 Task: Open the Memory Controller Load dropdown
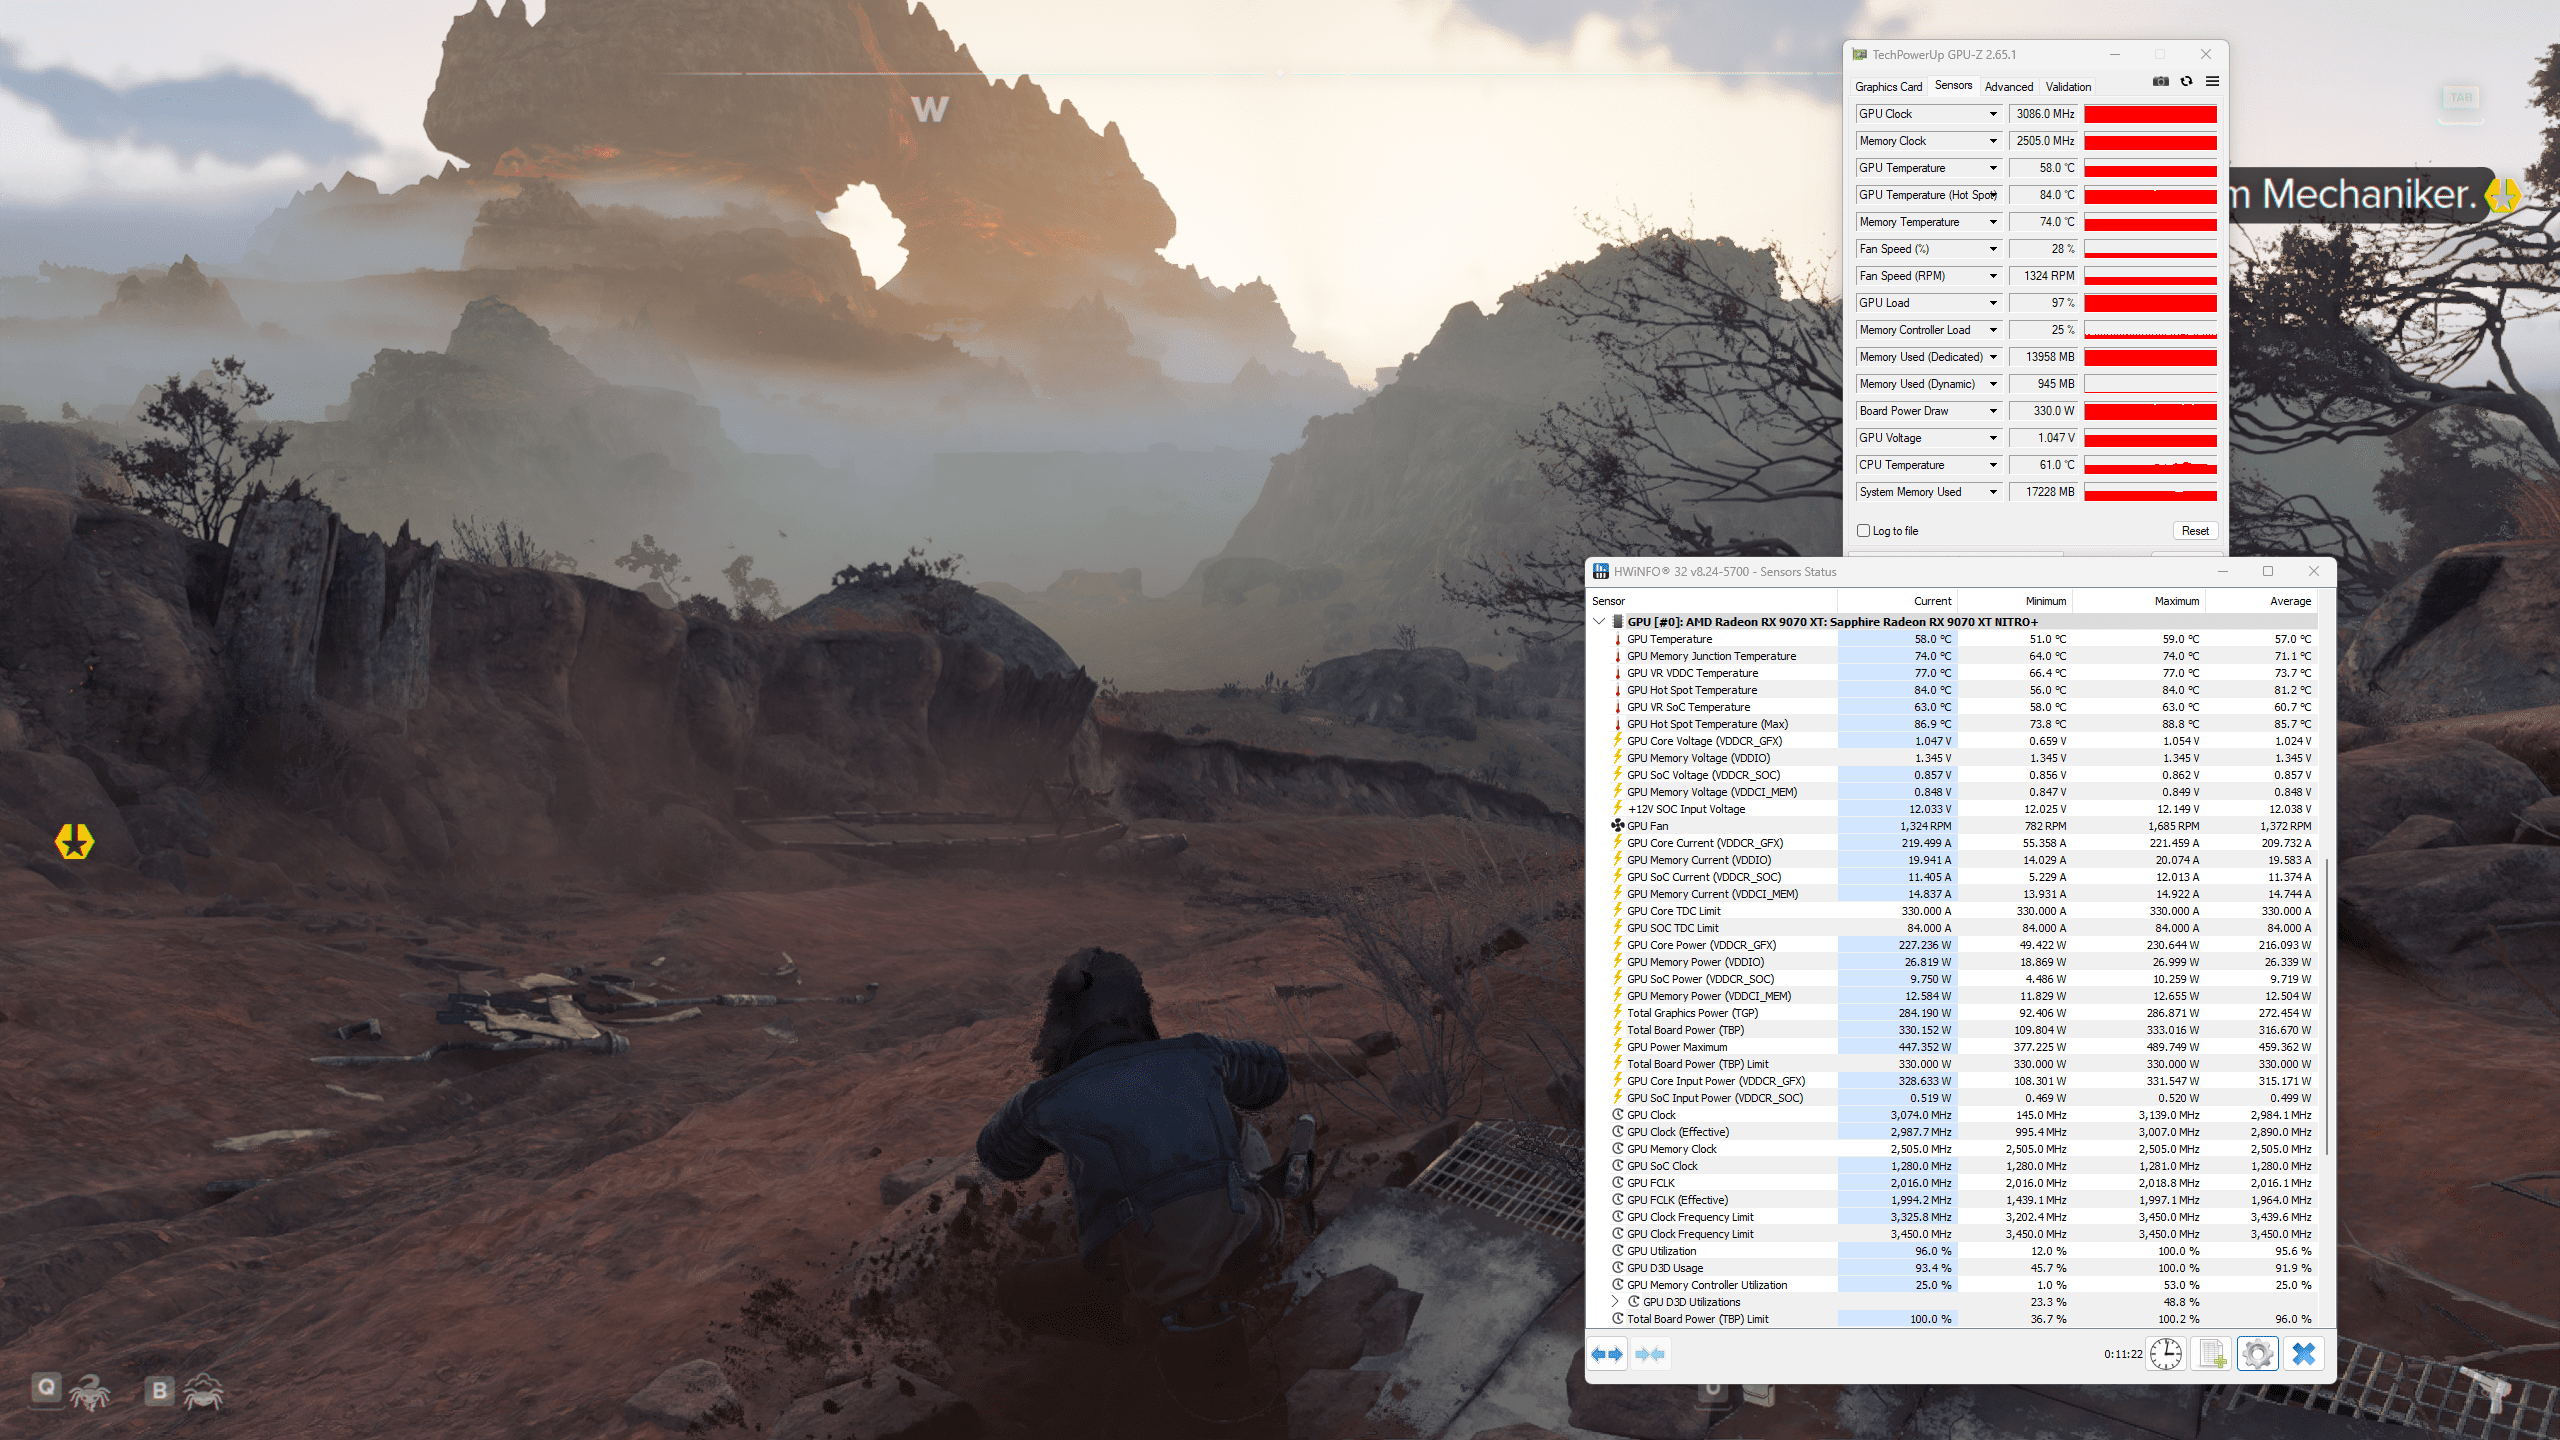point(1992,330)
